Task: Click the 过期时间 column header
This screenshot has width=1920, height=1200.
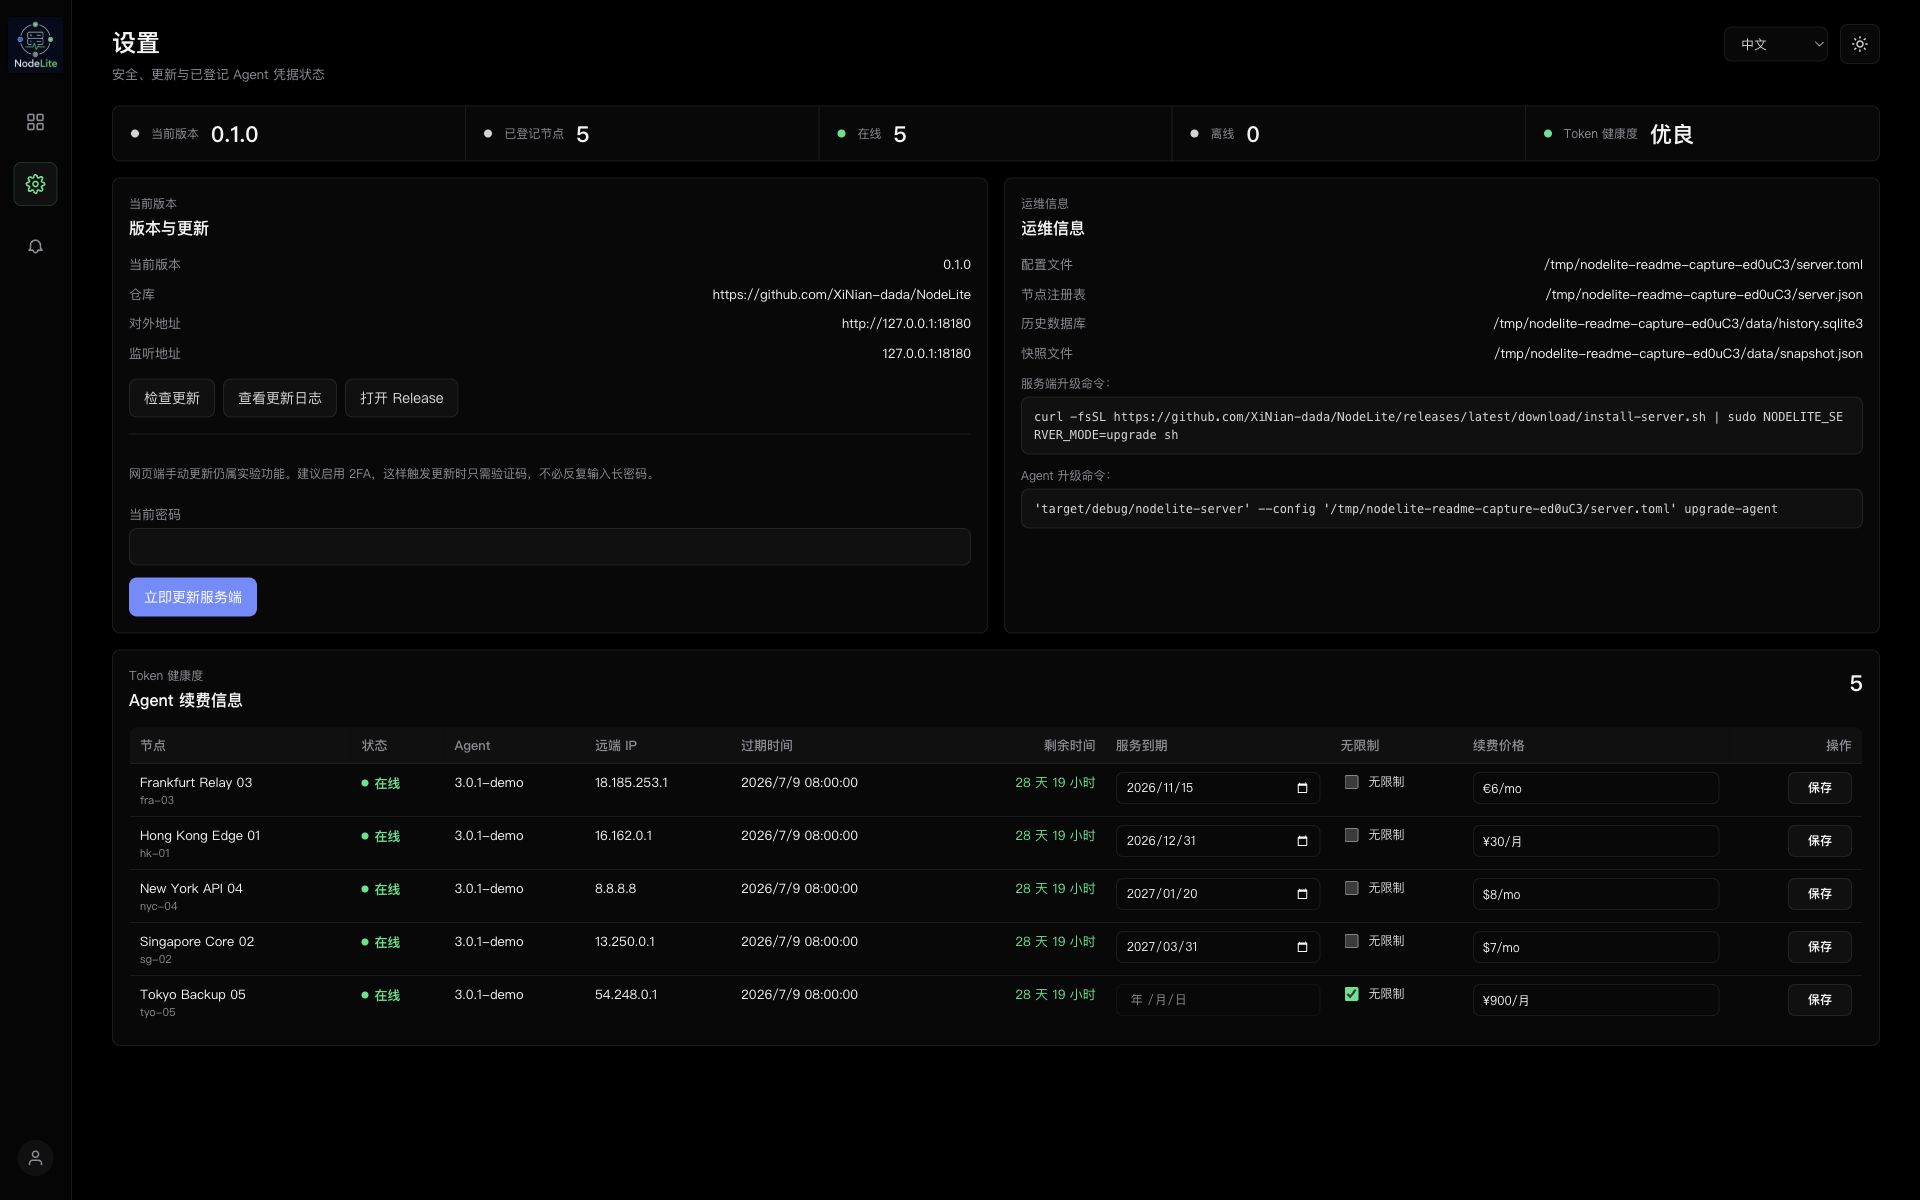Action: click(767, 746)
